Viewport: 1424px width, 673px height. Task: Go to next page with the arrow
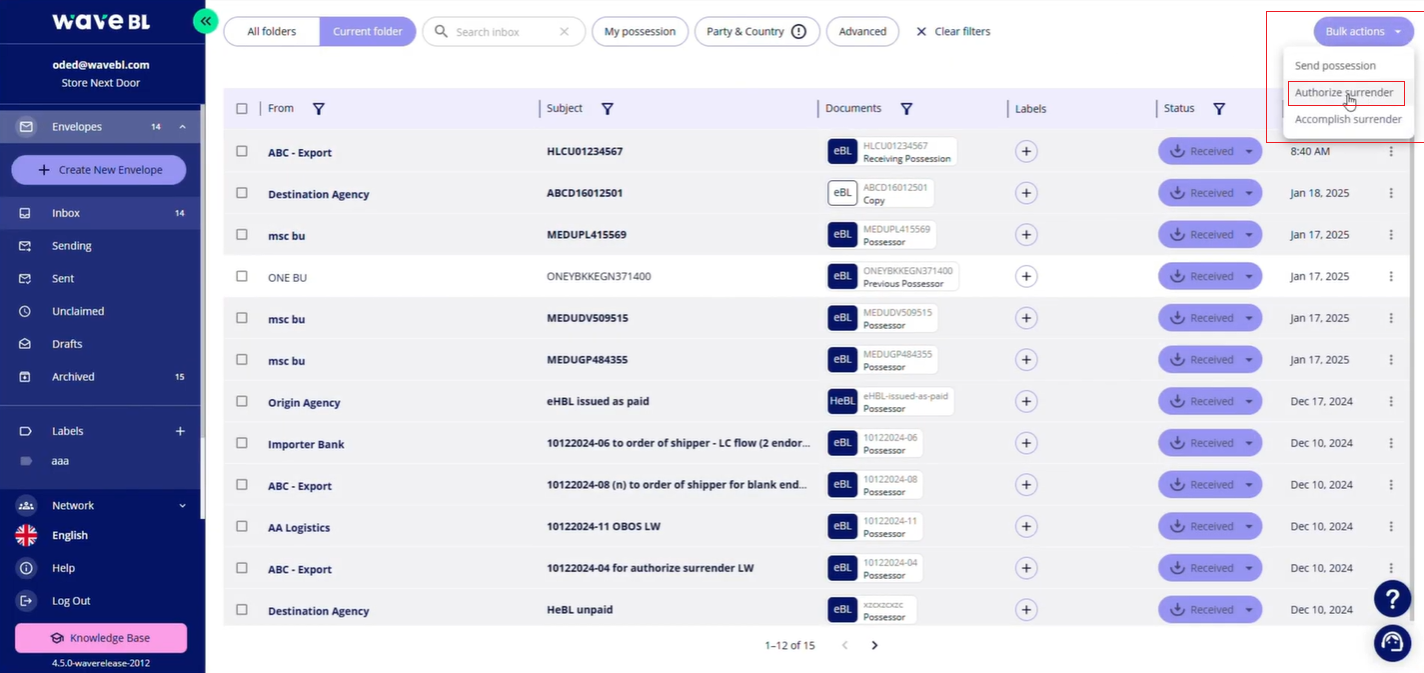tap(874, 645)
